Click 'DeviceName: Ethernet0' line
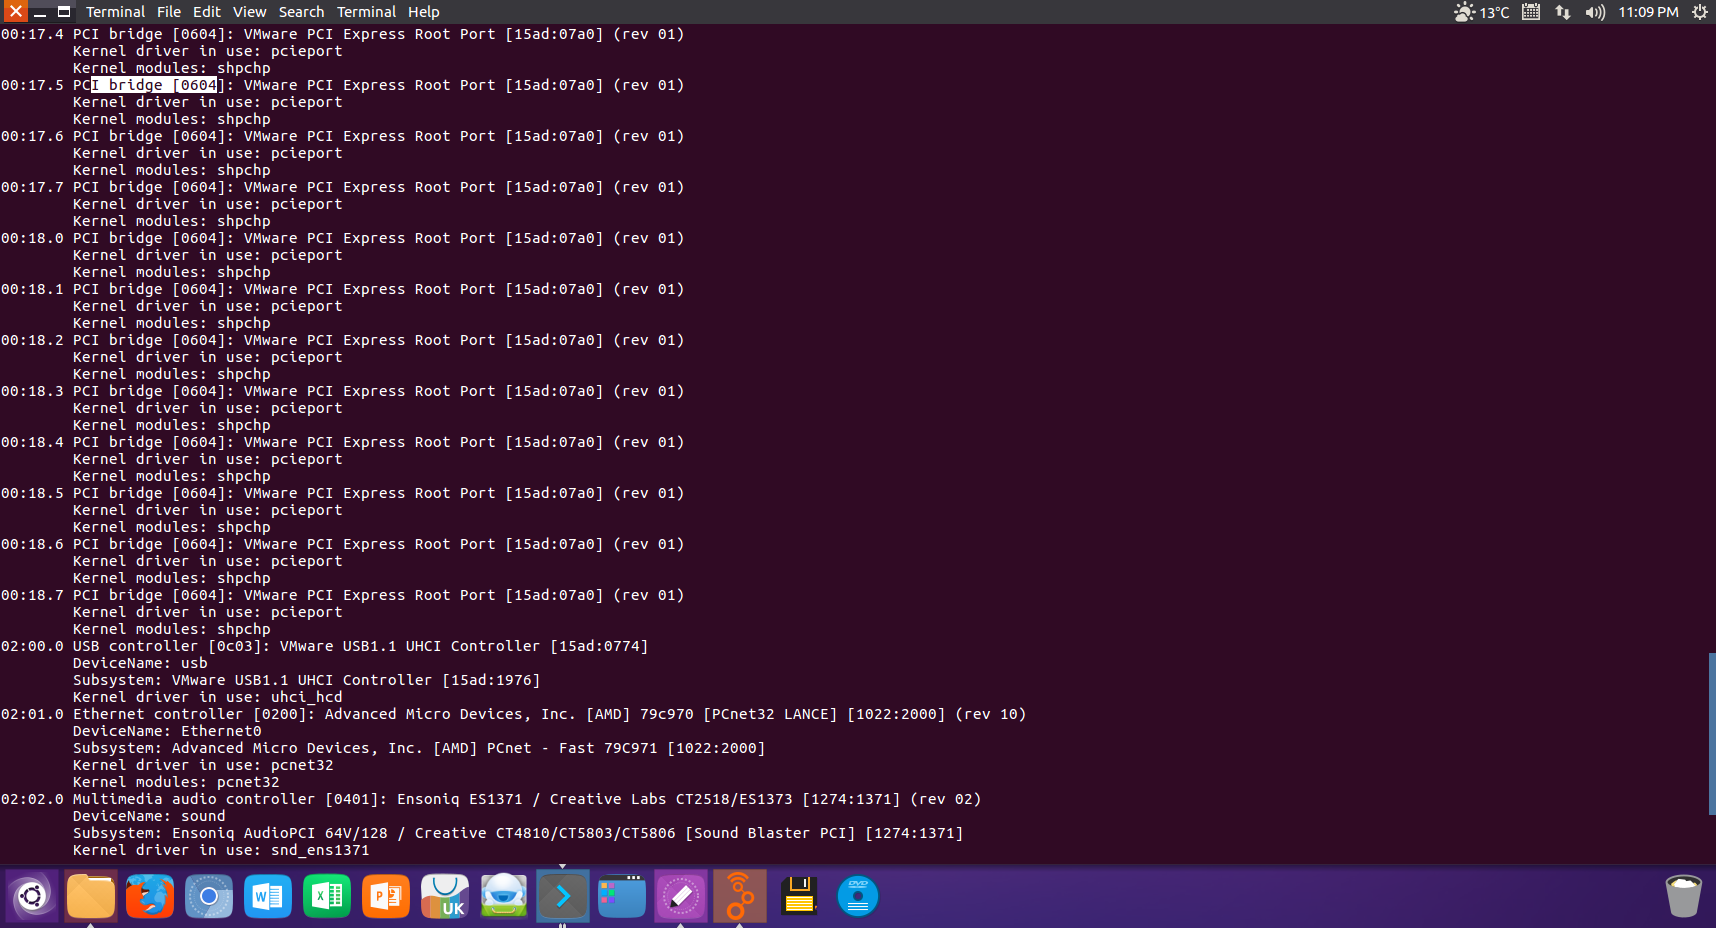 click(167, 731)
